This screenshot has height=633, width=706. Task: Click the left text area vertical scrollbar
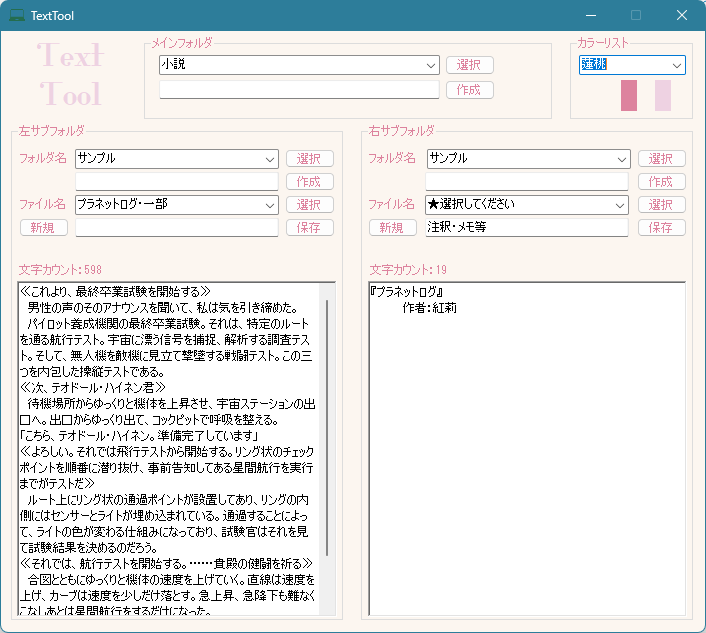[x=326, y=450]
